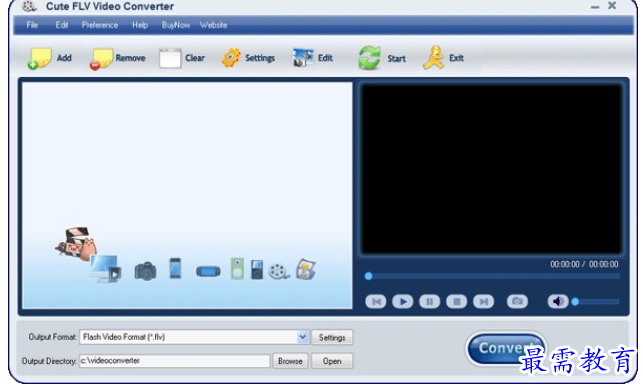Click the black iPod device icon
The height and width of the screenshot is (392, 643).
(x=257, y=269)
